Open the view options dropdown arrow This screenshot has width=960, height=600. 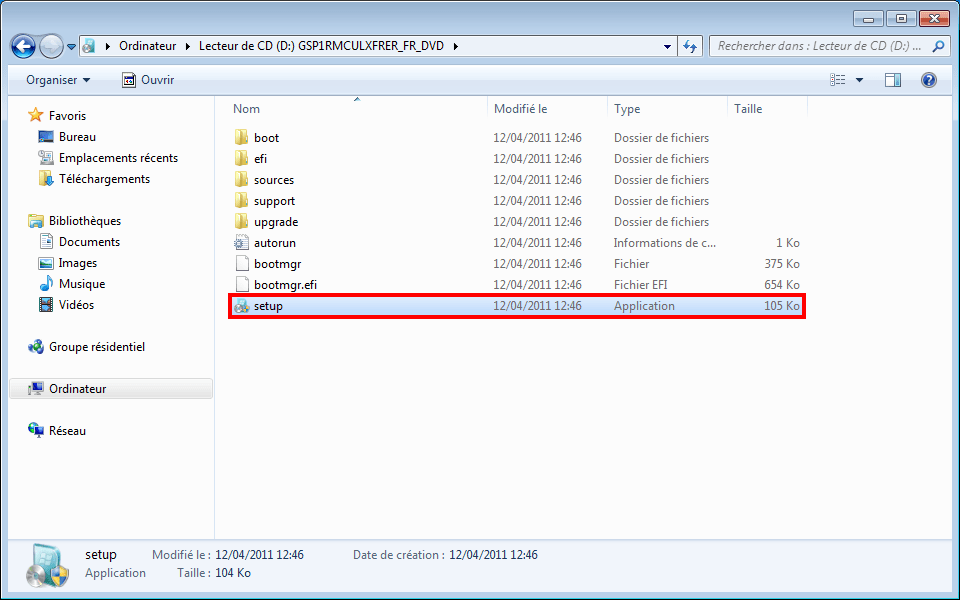point(859,80)
